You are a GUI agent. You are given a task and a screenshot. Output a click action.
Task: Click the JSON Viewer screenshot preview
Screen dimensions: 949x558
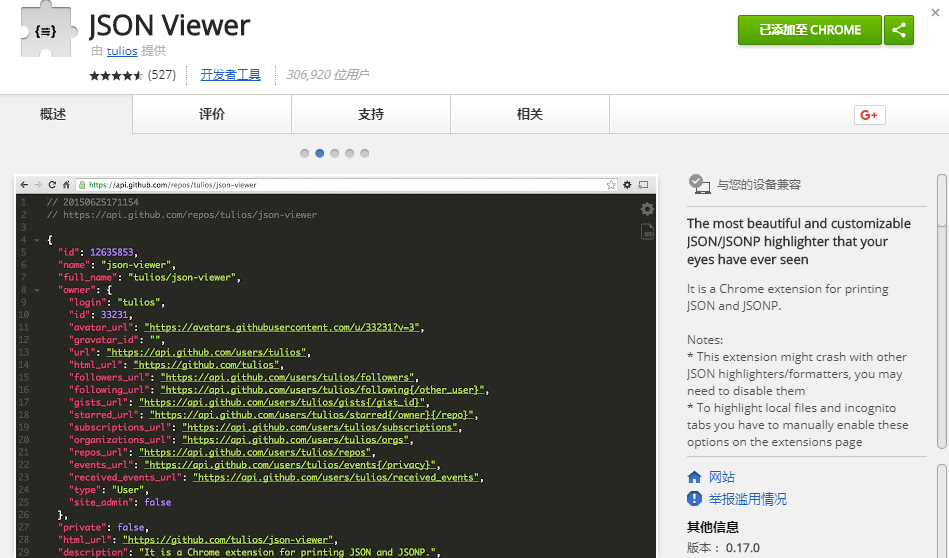click(x=336, y=366)
